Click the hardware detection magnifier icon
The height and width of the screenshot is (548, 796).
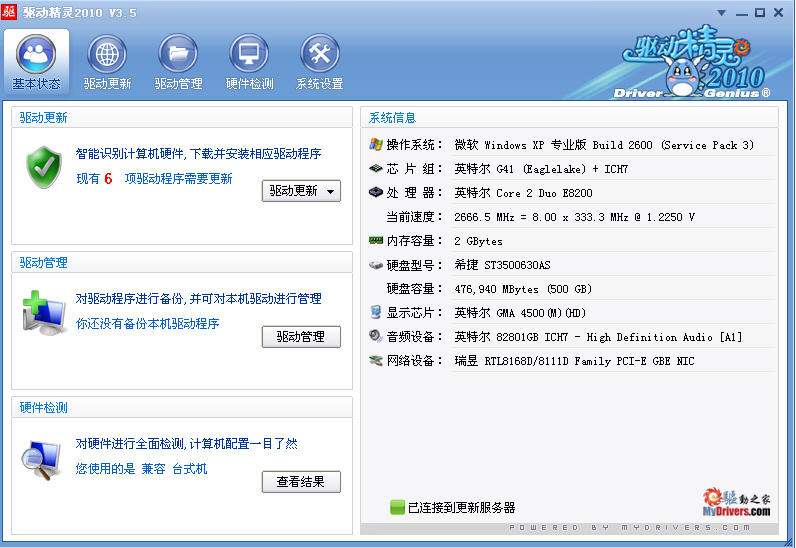[42, 460]
